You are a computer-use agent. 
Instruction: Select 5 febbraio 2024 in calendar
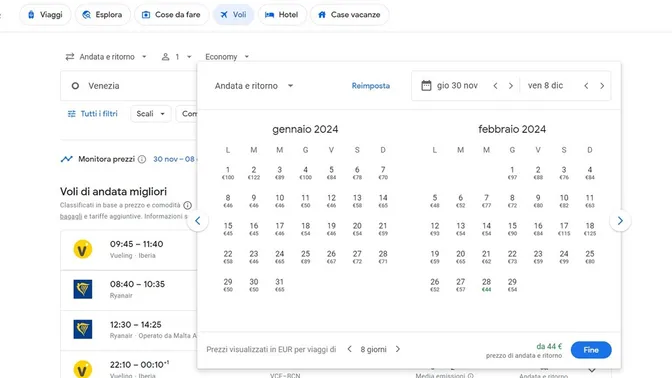(x=435, y=201)
